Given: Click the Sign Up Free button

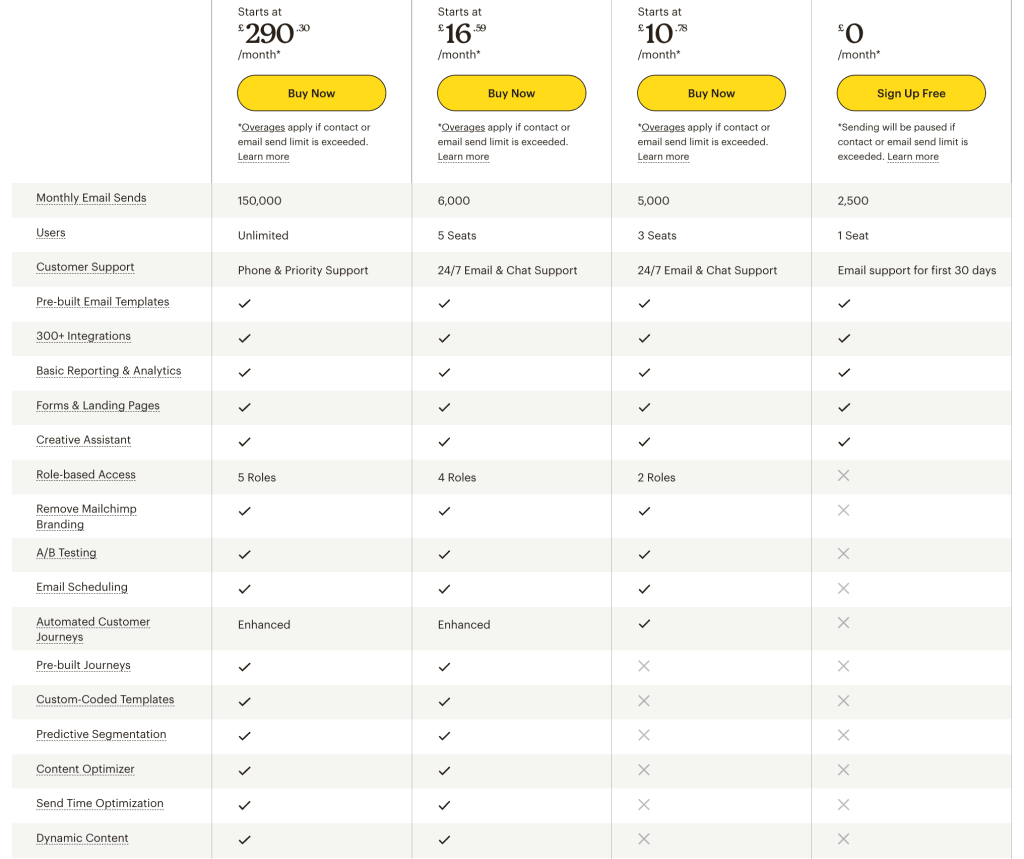Looking at the screenshot, I should [911, 93].
